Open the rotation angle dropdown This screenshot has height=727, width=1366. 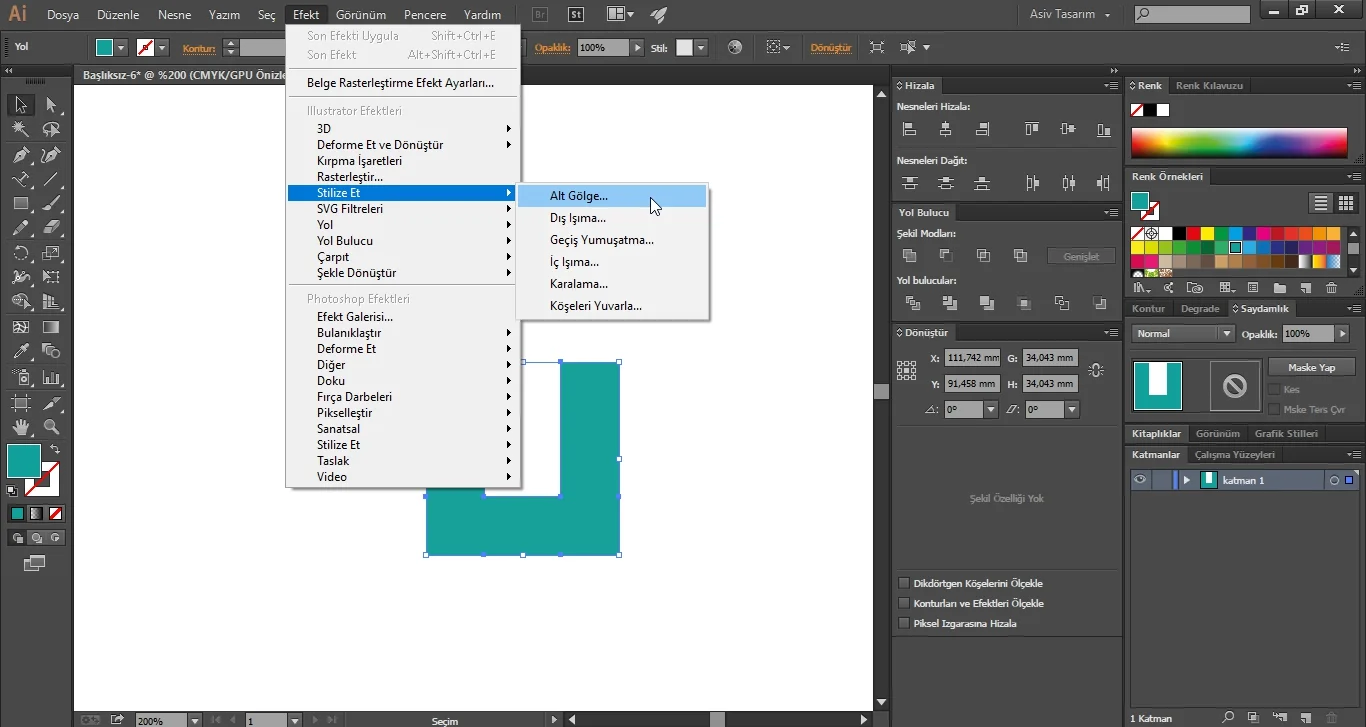coord(991,409)
